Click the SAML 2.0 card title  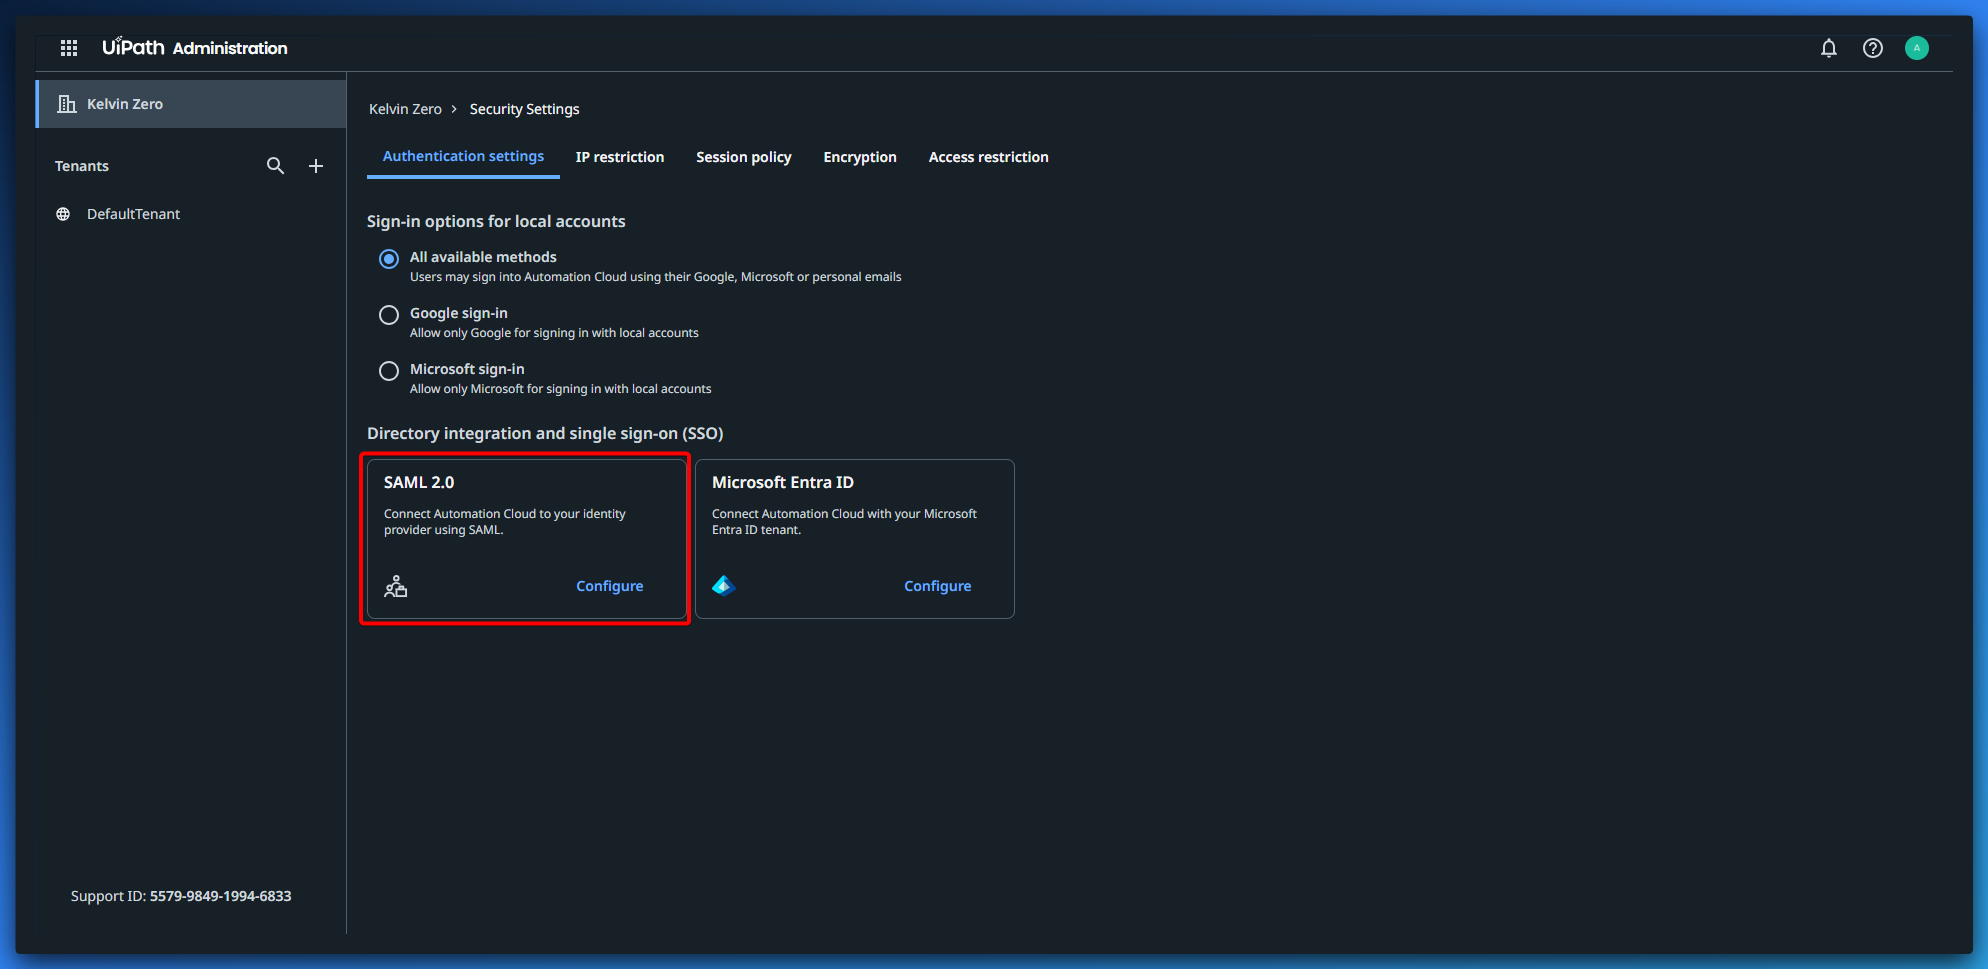[419, 482]
